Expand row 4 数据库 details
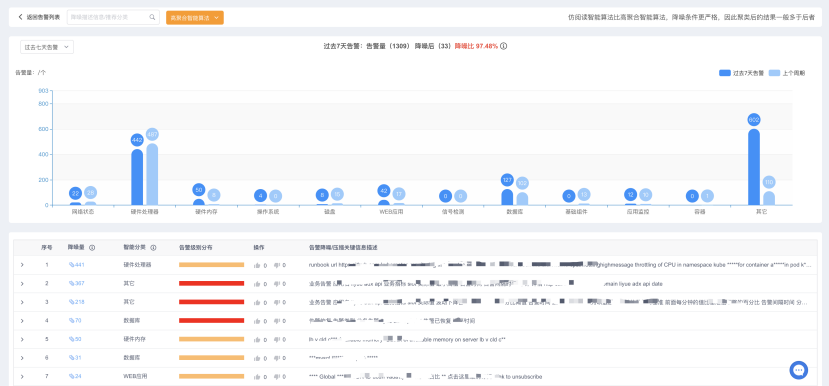The image size is (829, 386). (x=22, y=320)
